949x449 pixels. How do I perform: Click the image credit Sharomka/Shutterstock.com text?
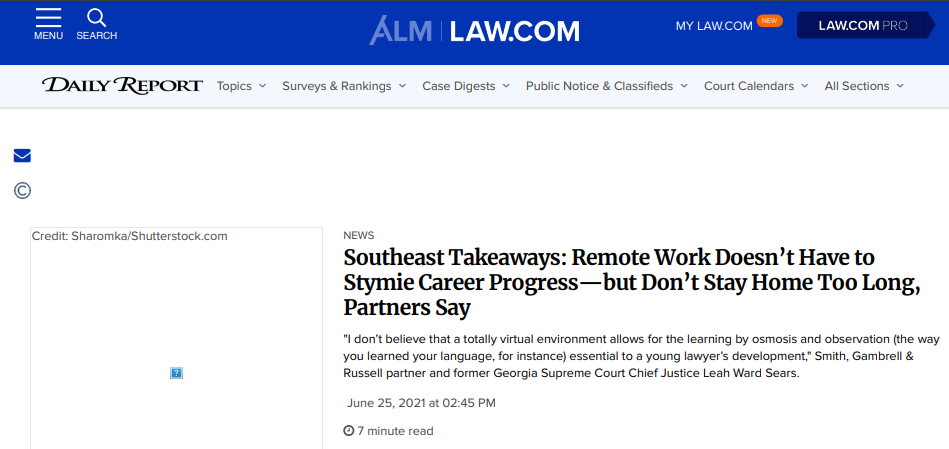coord(130,236)
